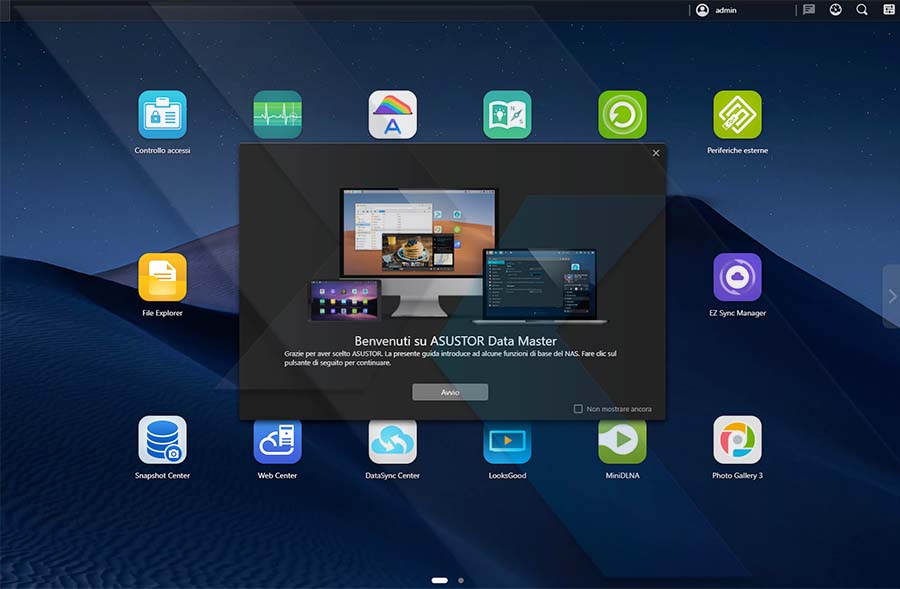Open the Snapshot Center app
This screenshot has width=900, height=589.
point(162,440)
